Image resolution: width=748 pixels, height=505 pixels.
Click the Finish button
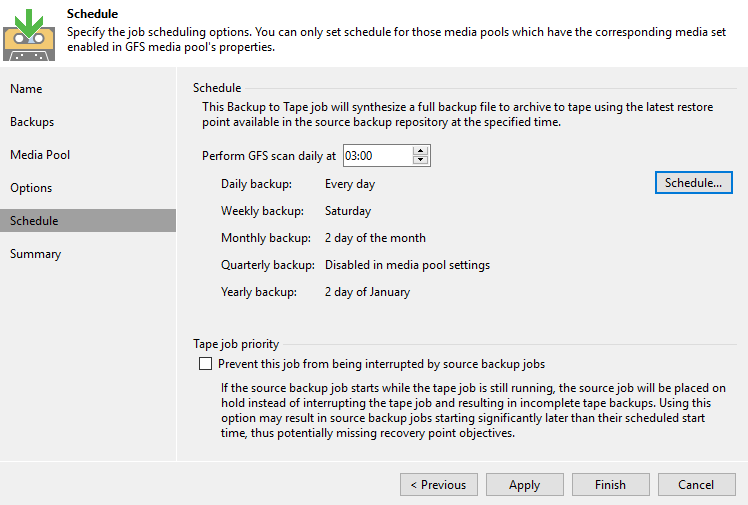(x=610, y=485)
